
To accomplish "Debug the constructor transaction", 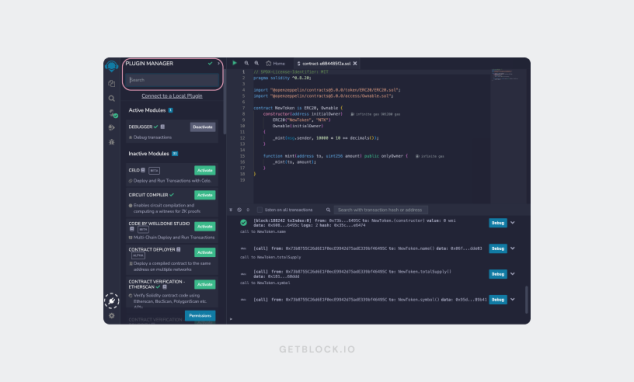I will click(x=498, y=223).
